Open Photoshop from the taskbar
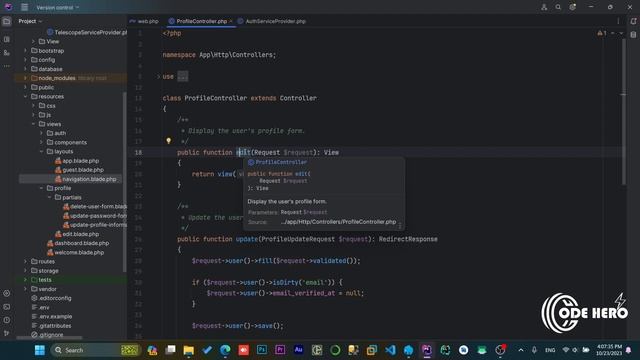 point(262,350)
